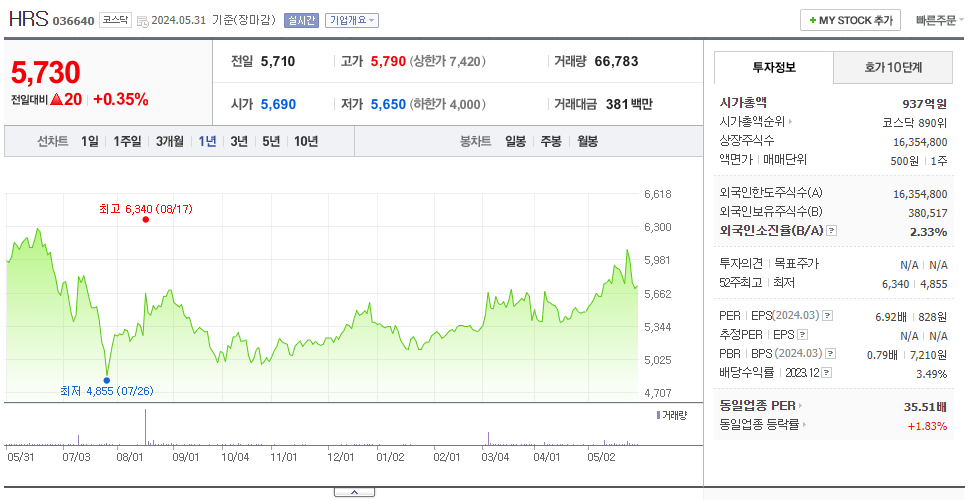Click help icon next to PER EPS(2024.03)
This screenshot has height=500, width=968.
click(828, 316)
